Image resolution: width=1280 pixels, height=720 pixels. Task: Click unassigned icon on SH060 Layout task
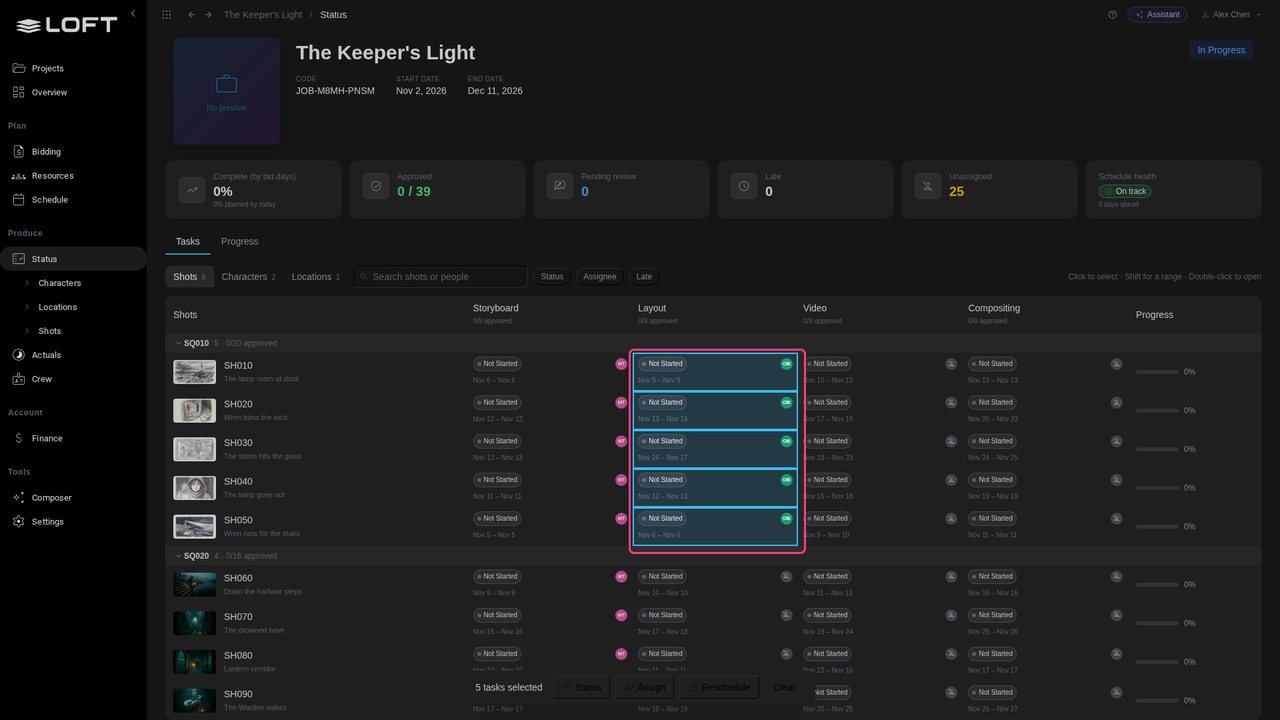[x=786, y=577]
